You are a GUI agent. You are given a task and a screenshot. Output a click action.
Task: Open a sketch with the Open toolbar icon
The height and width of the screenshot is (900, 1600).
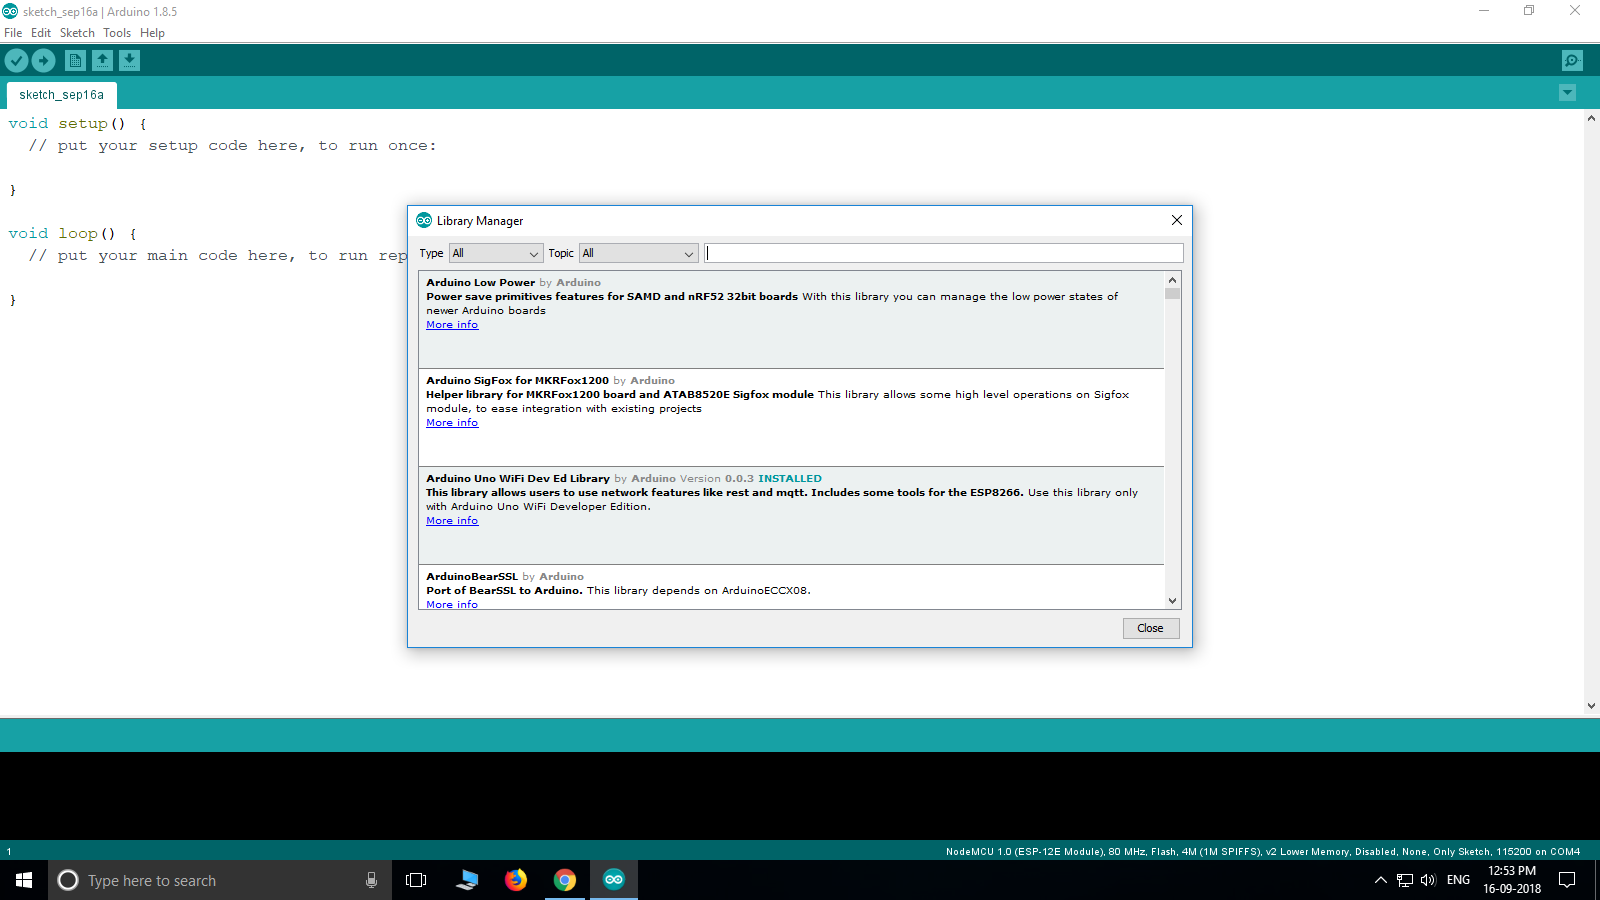(x=102, y=60)
